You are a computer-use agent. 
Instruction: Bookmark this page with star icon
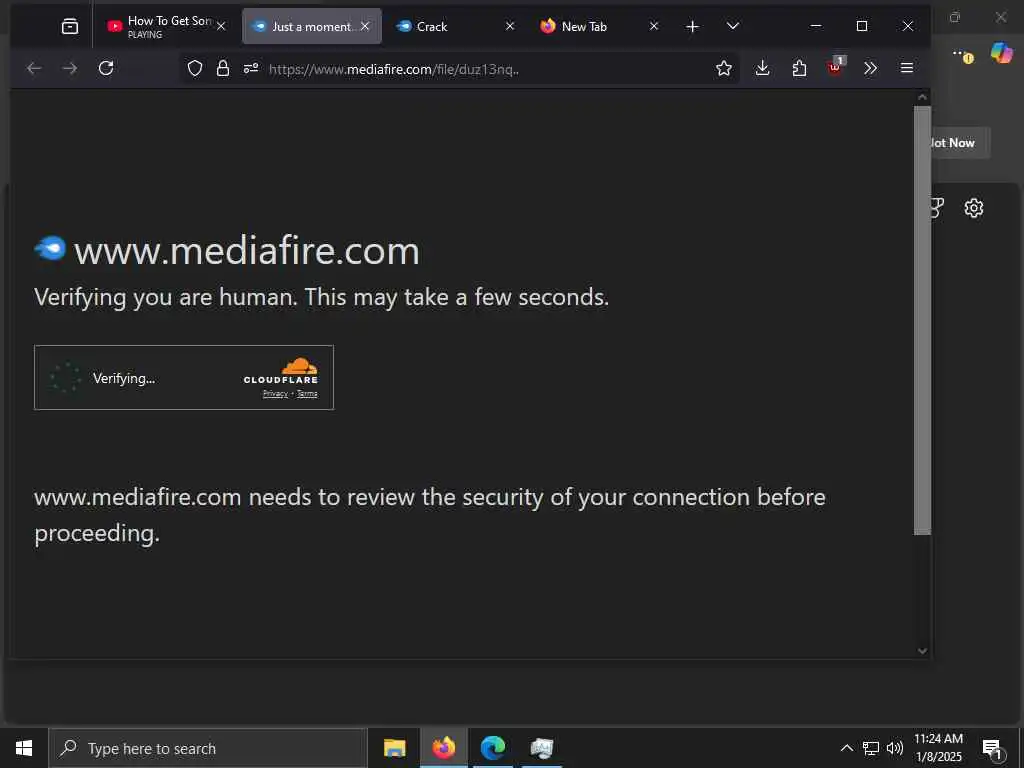pyautogui.click(x=724, y=69)
